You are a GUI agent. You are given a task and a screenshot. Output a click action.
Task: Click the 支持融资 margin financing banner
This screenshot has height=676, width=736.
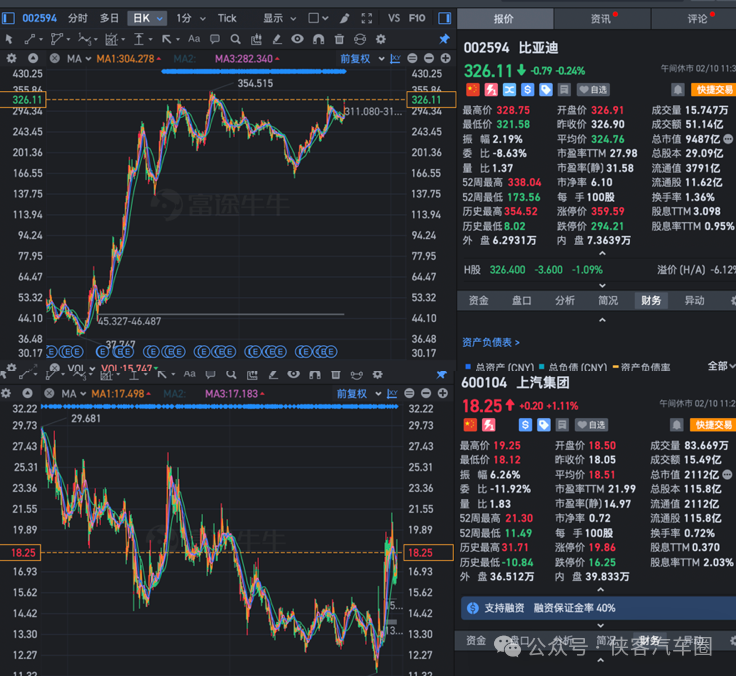point(598,608)
